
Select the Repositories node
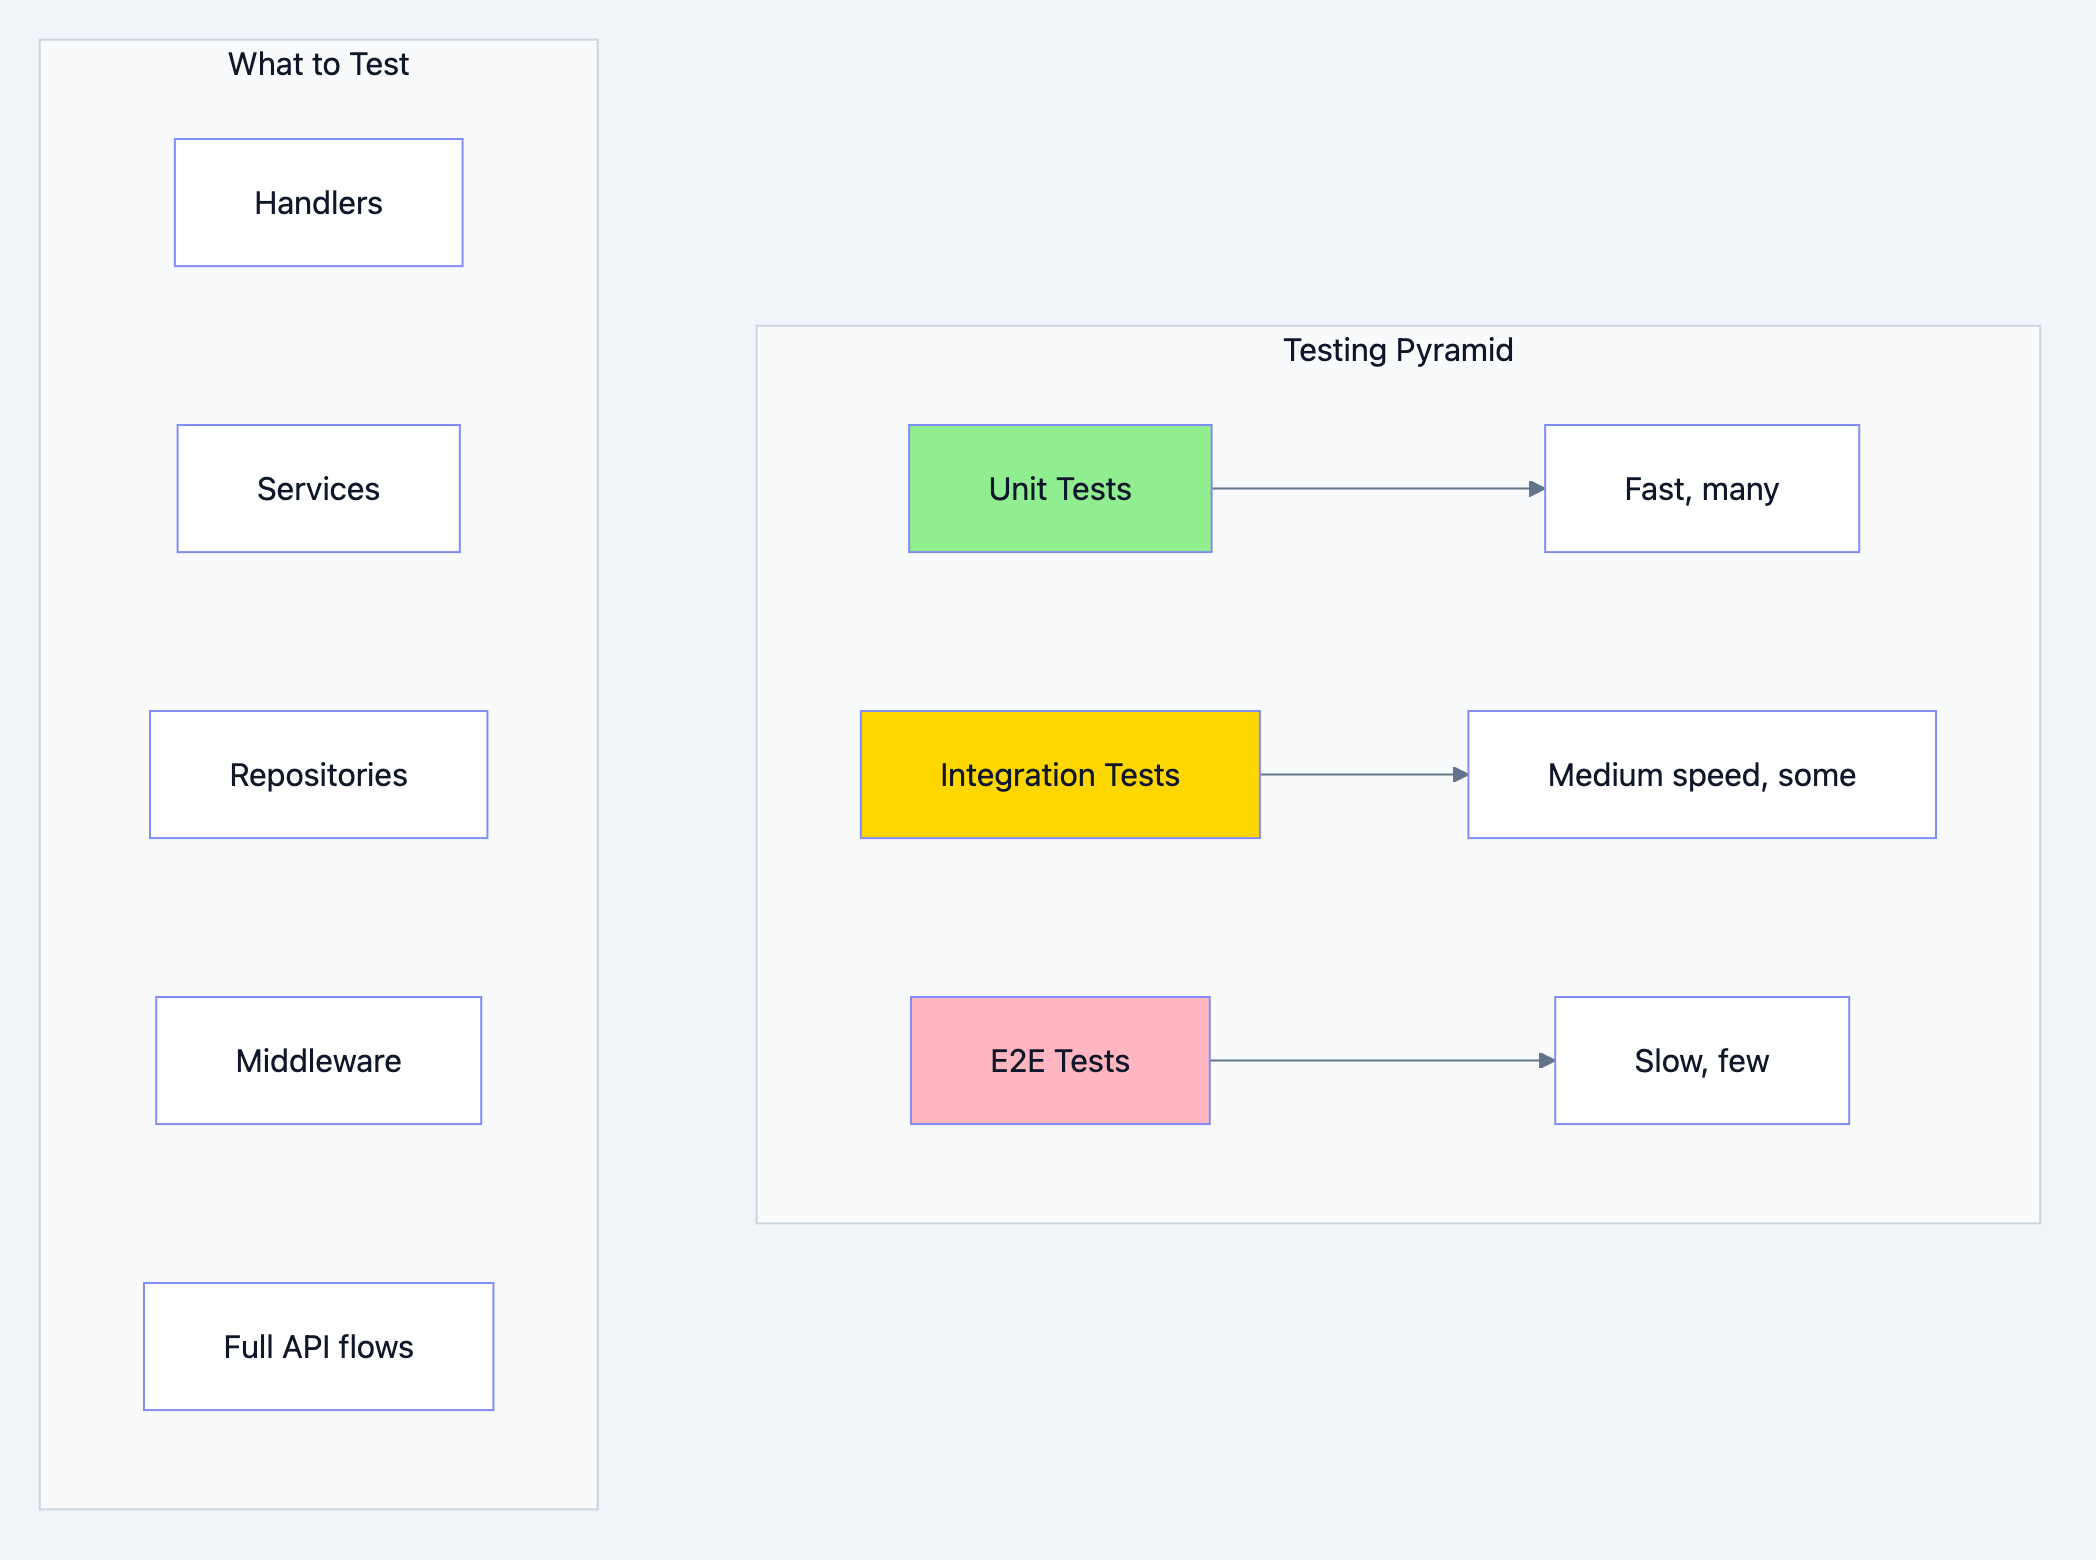[x=318, y=774]
